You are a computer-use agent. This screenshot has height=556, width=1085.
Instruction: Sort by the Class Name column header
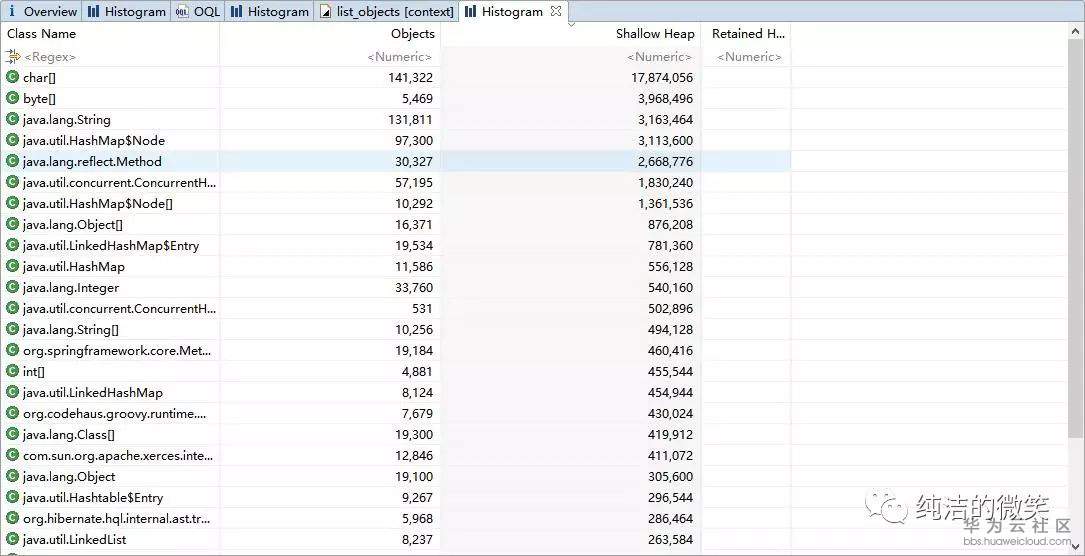click(x=42, y=33)
